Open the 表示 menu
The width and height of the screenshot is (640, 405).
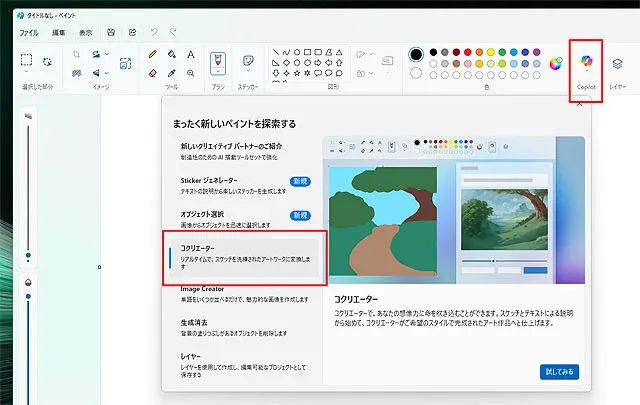point(85,32)
